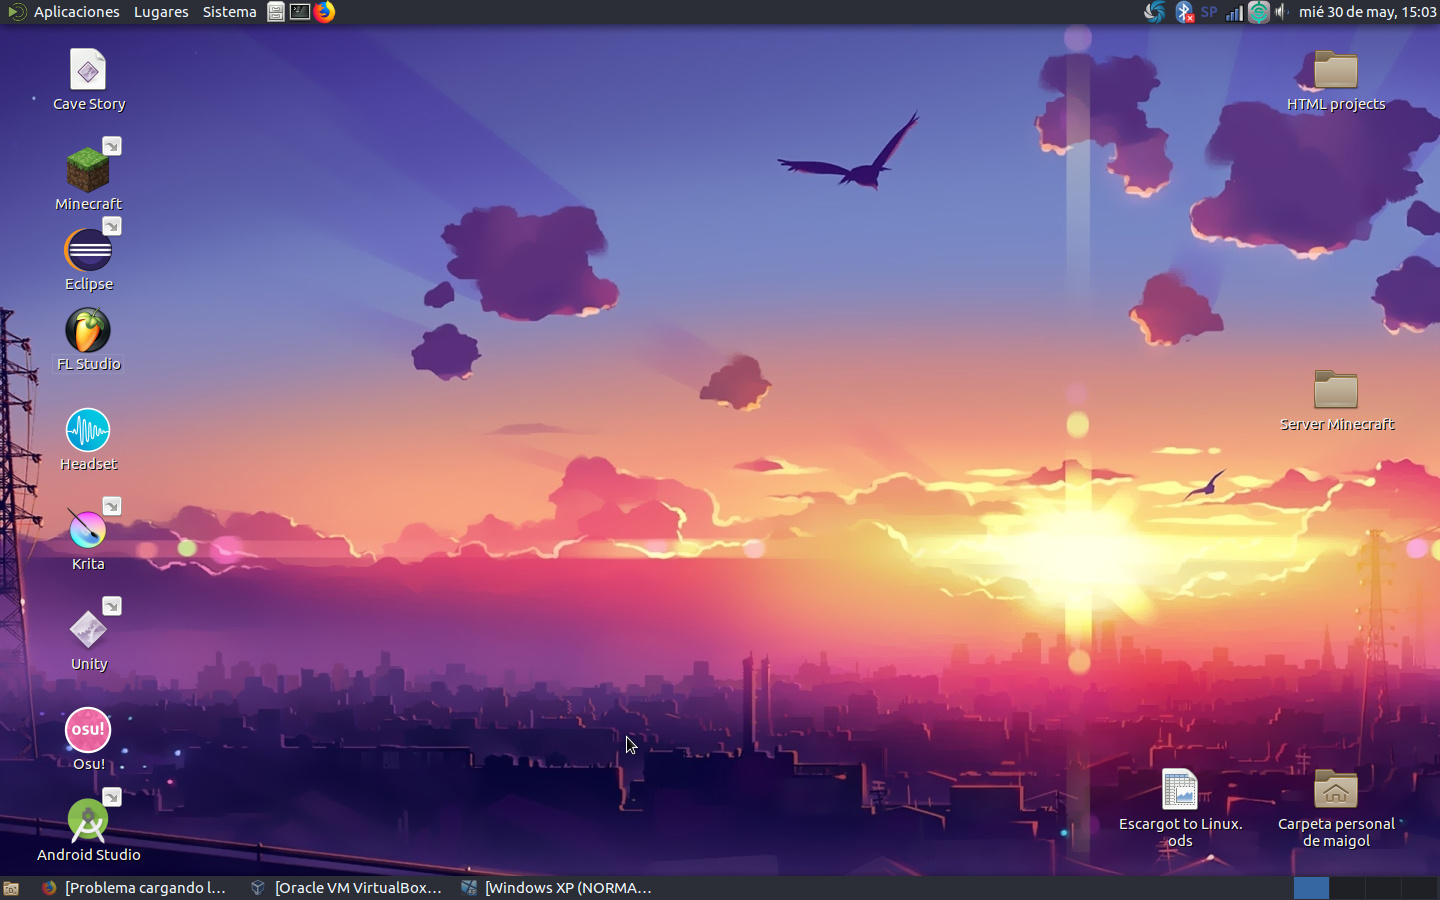Launch Firefox from the top panel
The image size is (1440, 900).
325,12
